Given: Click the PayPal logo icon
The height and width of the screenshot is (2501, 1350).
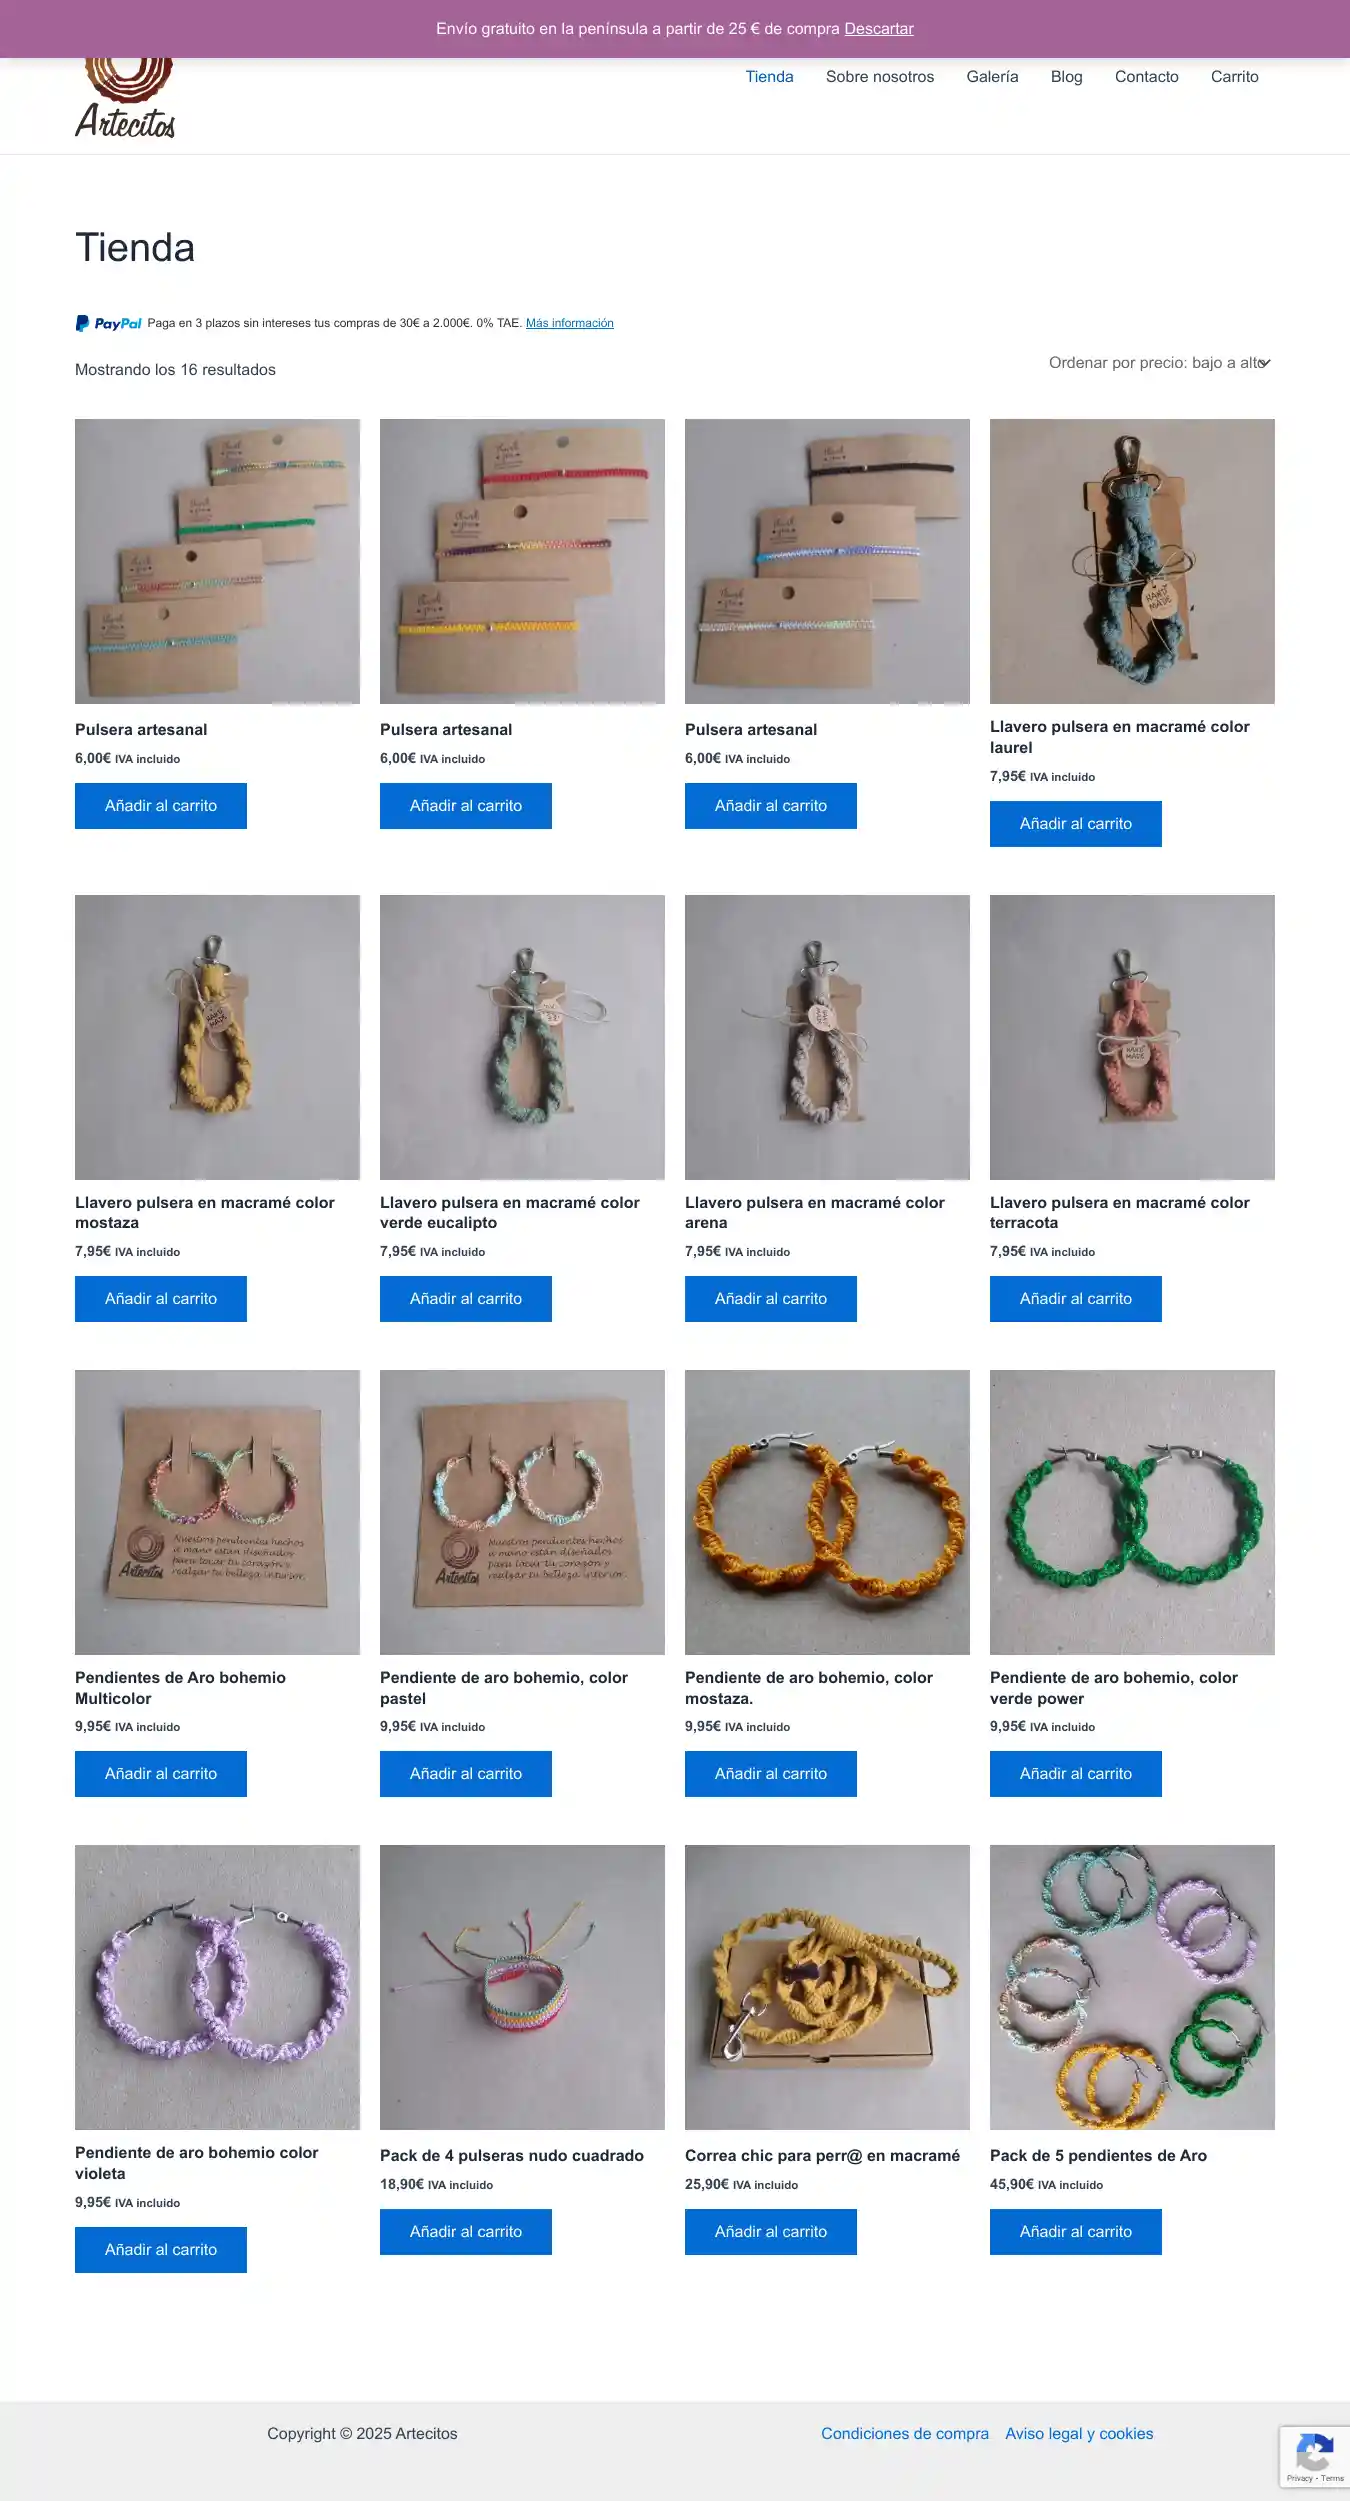Looking at the screenshot, I should (109, 323).
